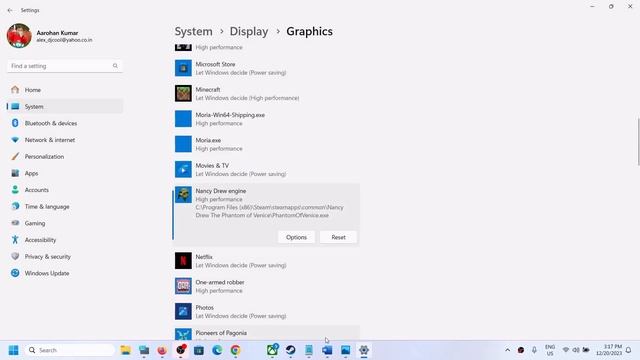Click the microphone system tray icon
The image size is (640, 360).
(x=534, y=350)
